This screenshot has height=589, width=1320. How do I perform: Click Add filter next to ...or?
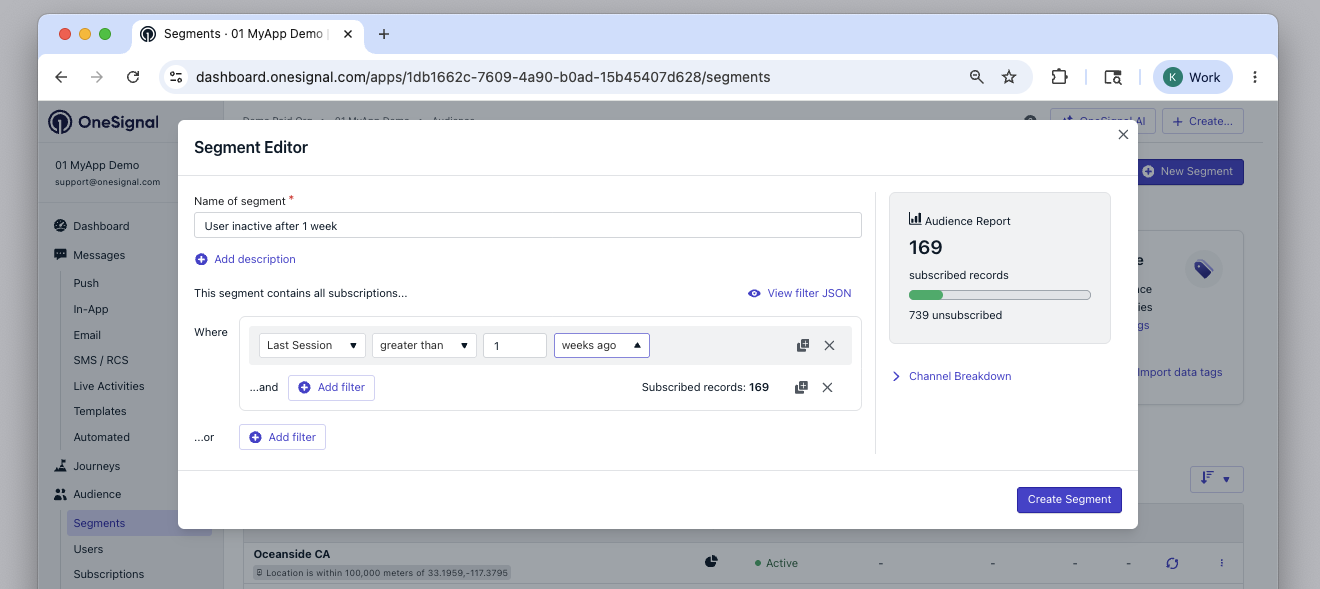click(282, 437)
